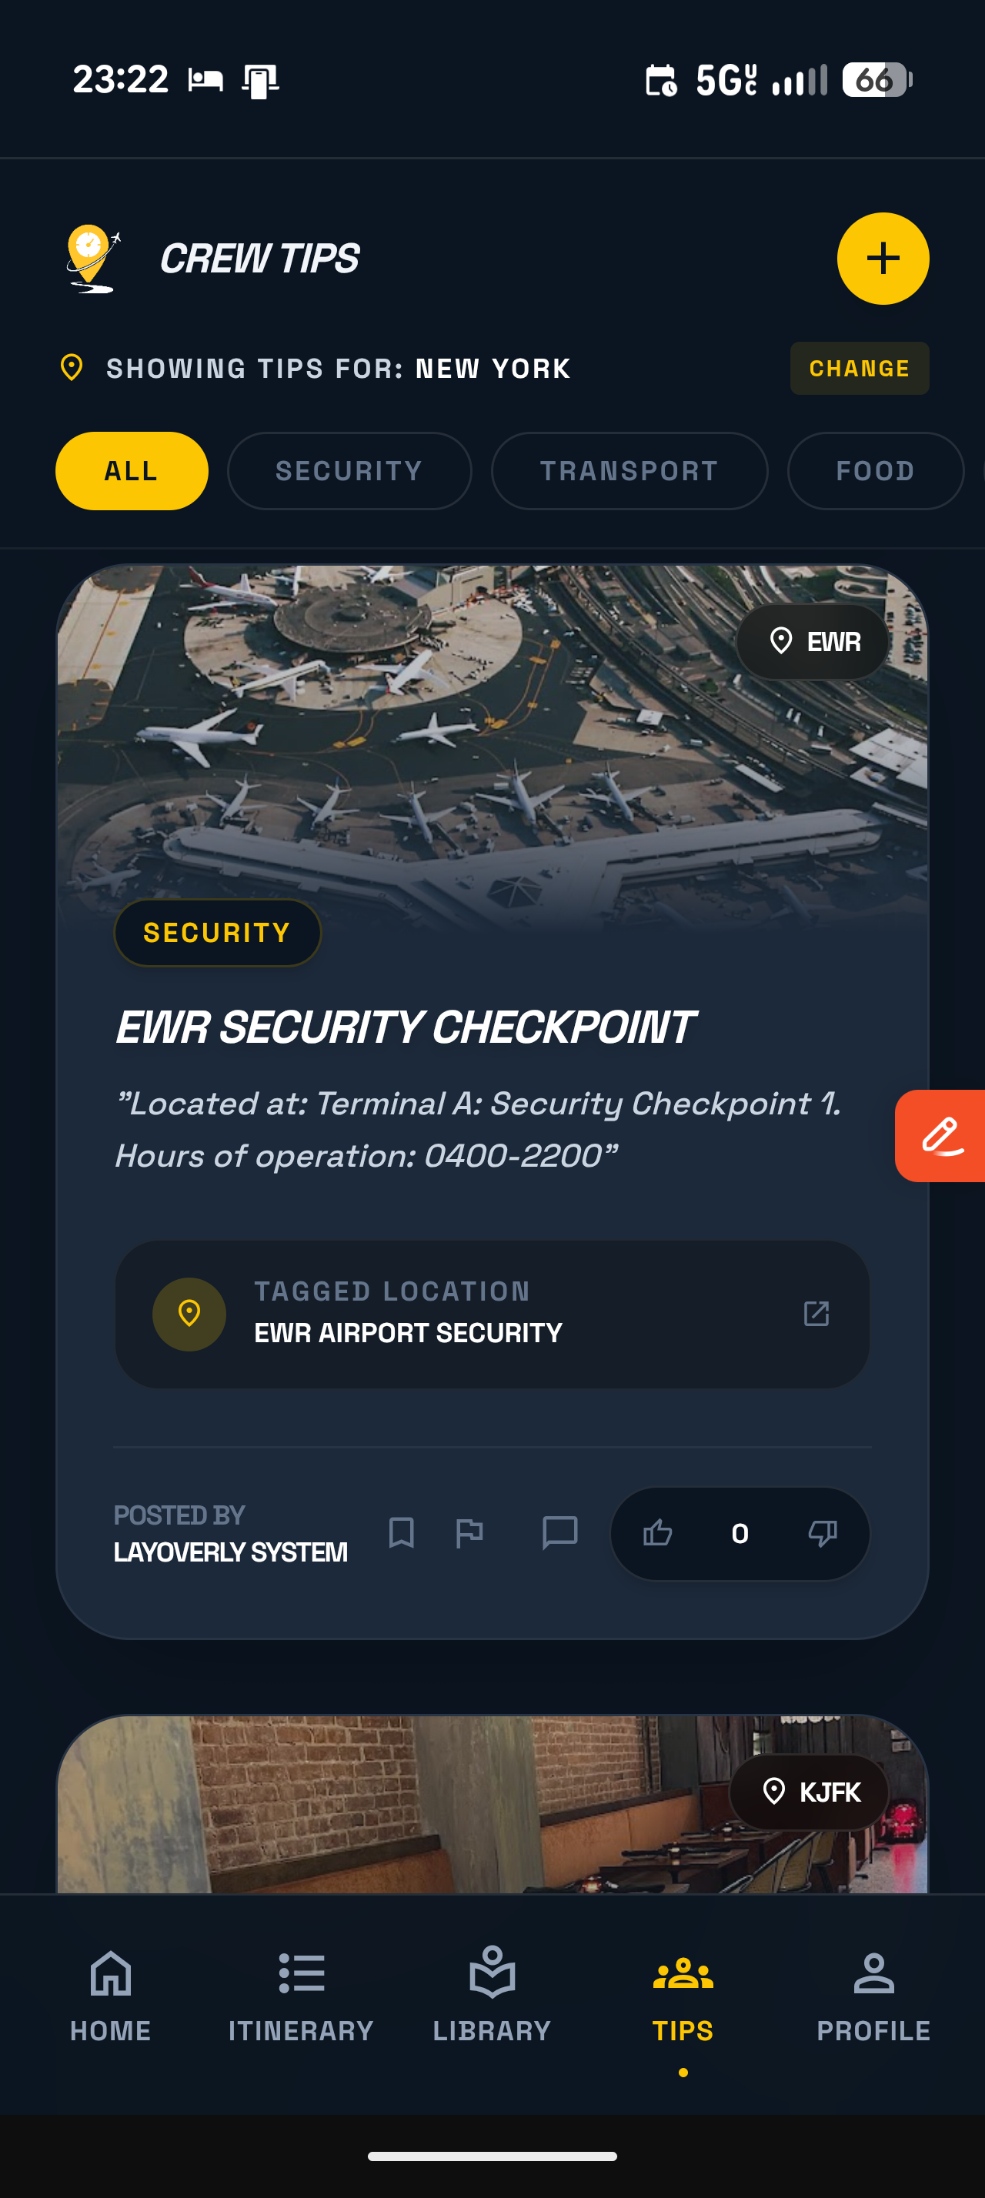Bookmark the EWR Security Checkpoint tip
This screenshot has width=985, height=2198.
point(401,1533)
